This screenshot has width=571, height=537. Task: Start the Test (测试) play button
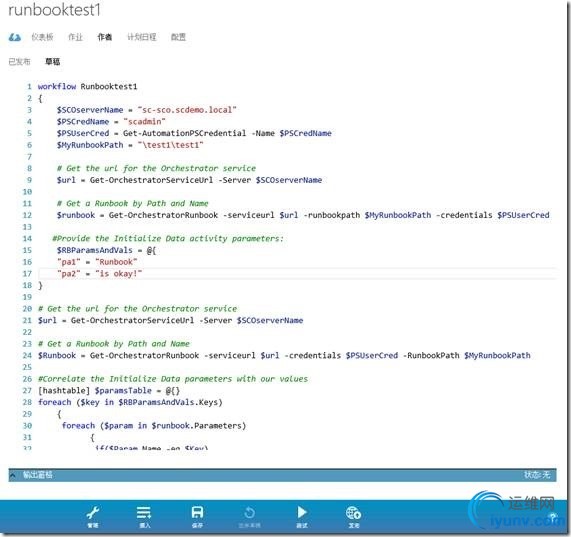pyautogui.click(x=302, y=516)
